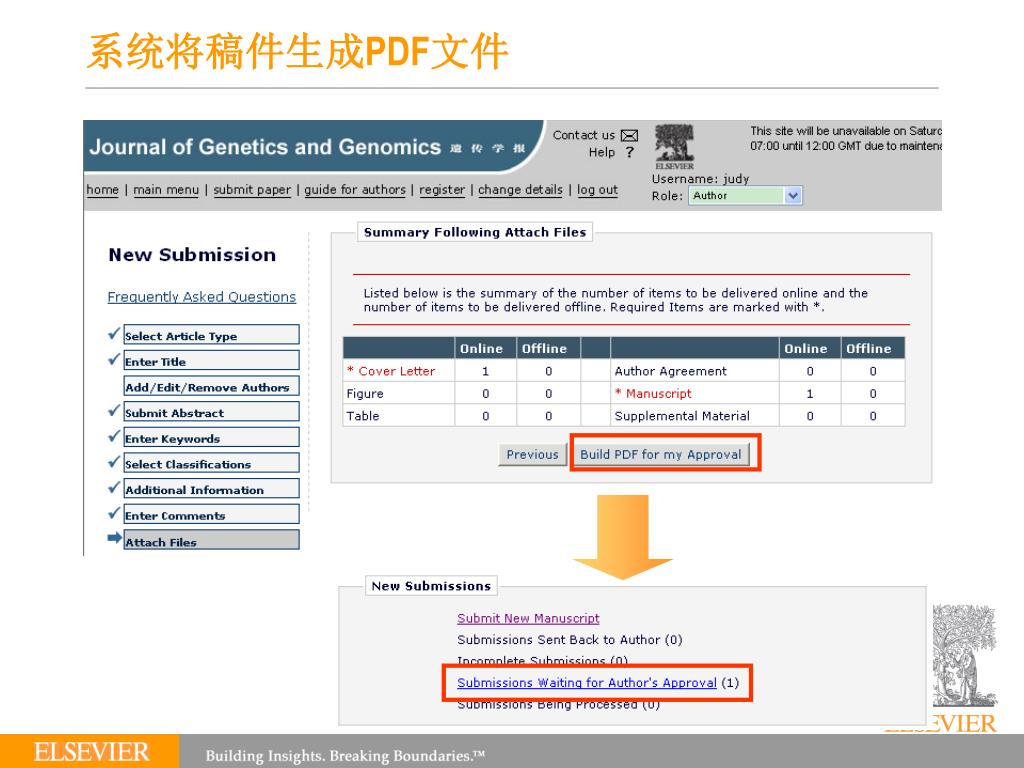Open the change details link
1024x768 pixels.
pyautogui.click(x=520, y=190)
